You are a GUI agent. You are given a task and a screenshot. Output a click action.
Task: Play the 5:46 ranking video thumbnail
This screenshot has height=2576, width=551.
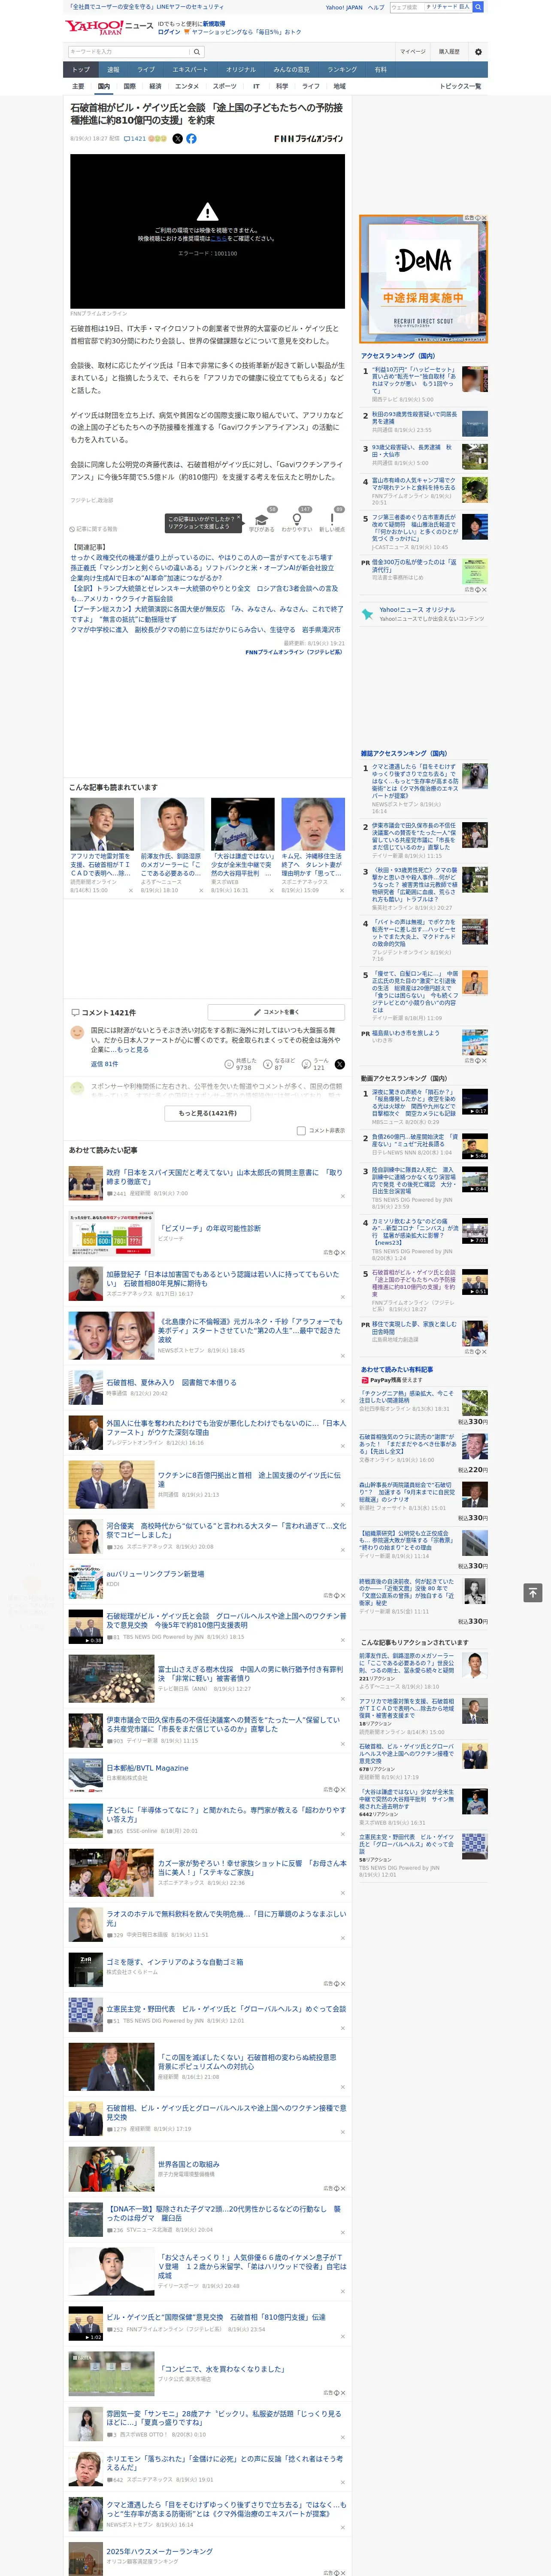(x=475, y=1146)
